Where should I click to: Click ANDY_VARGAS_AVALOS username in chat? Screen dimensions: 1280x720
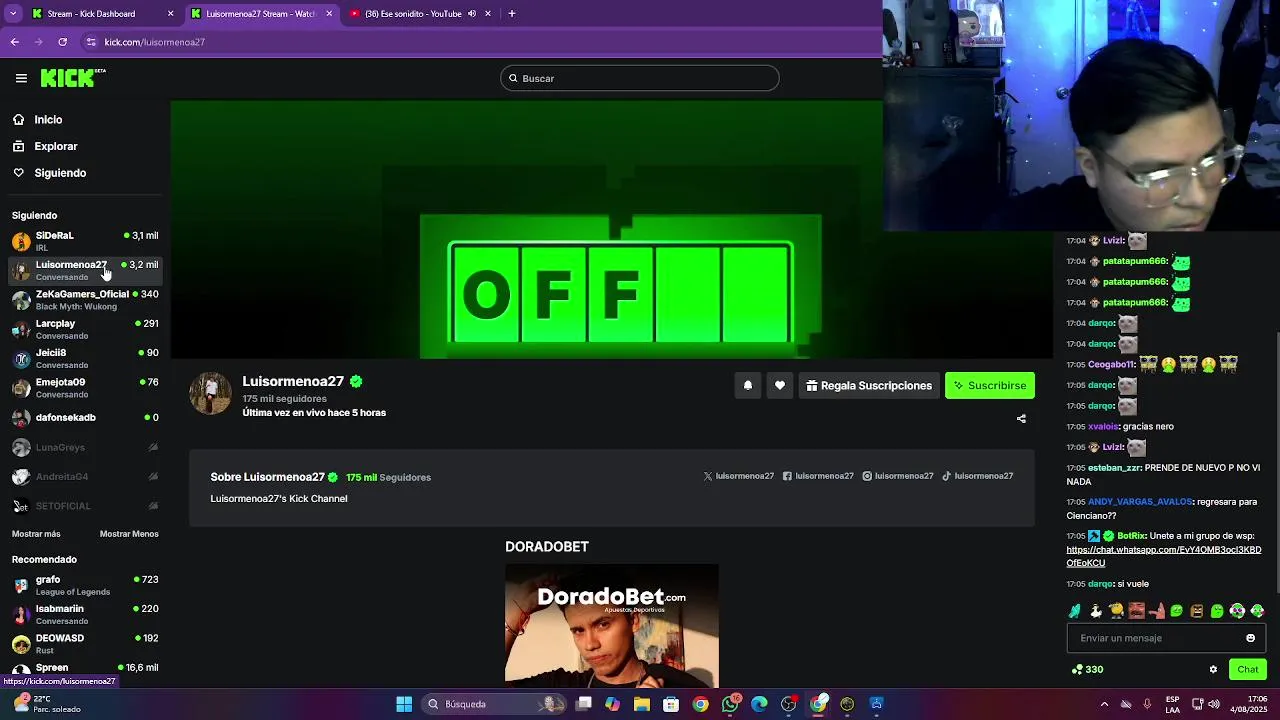tap(1140, 502)
